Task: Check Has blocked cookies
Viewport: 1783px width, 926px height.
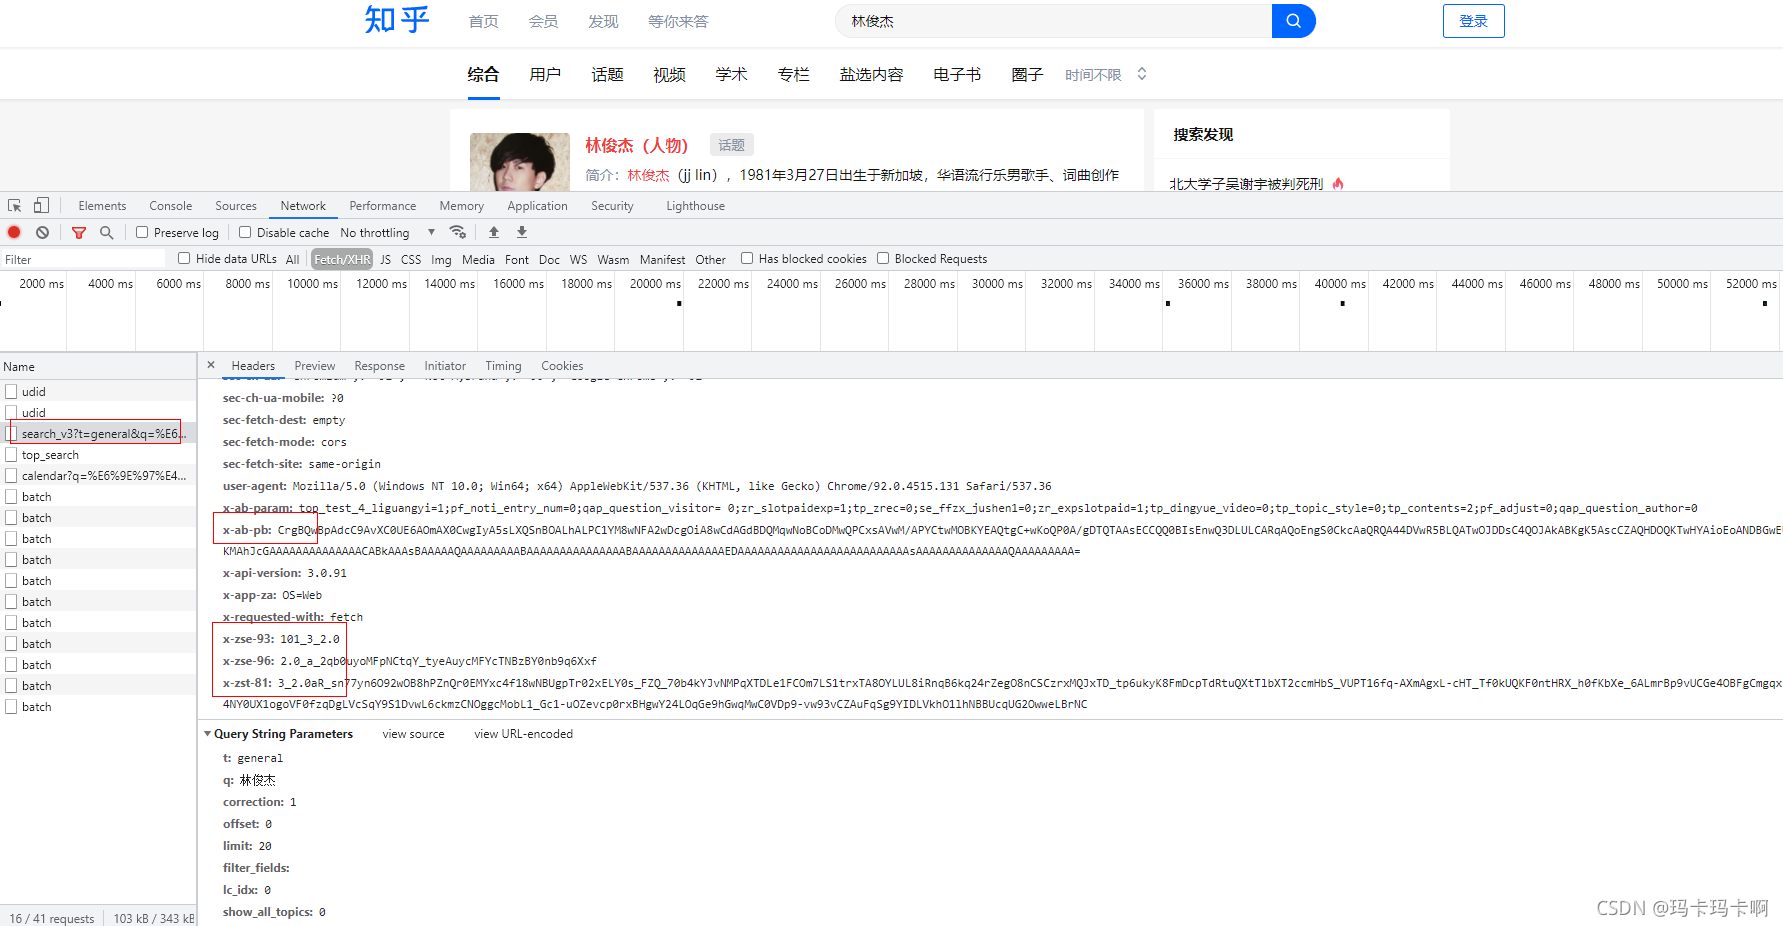Action: point(747,258)
